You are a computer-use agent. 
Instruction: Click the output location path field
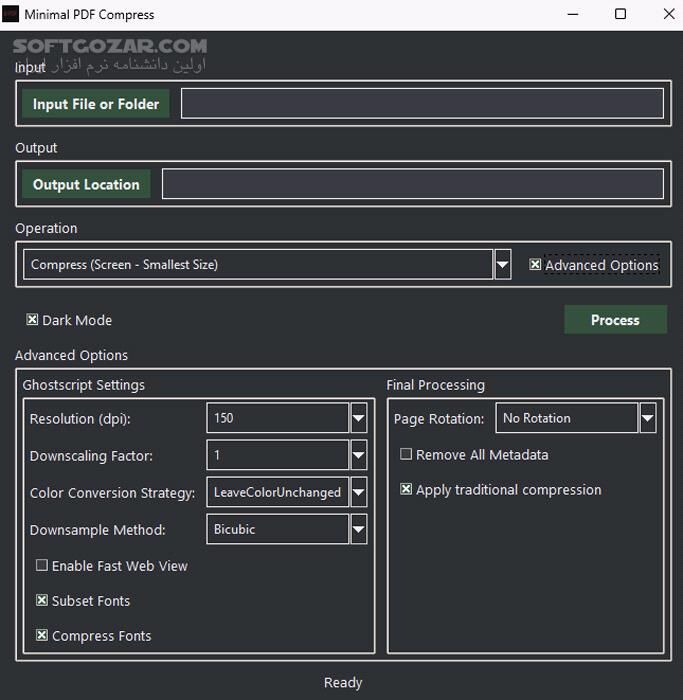coord(412,184)
